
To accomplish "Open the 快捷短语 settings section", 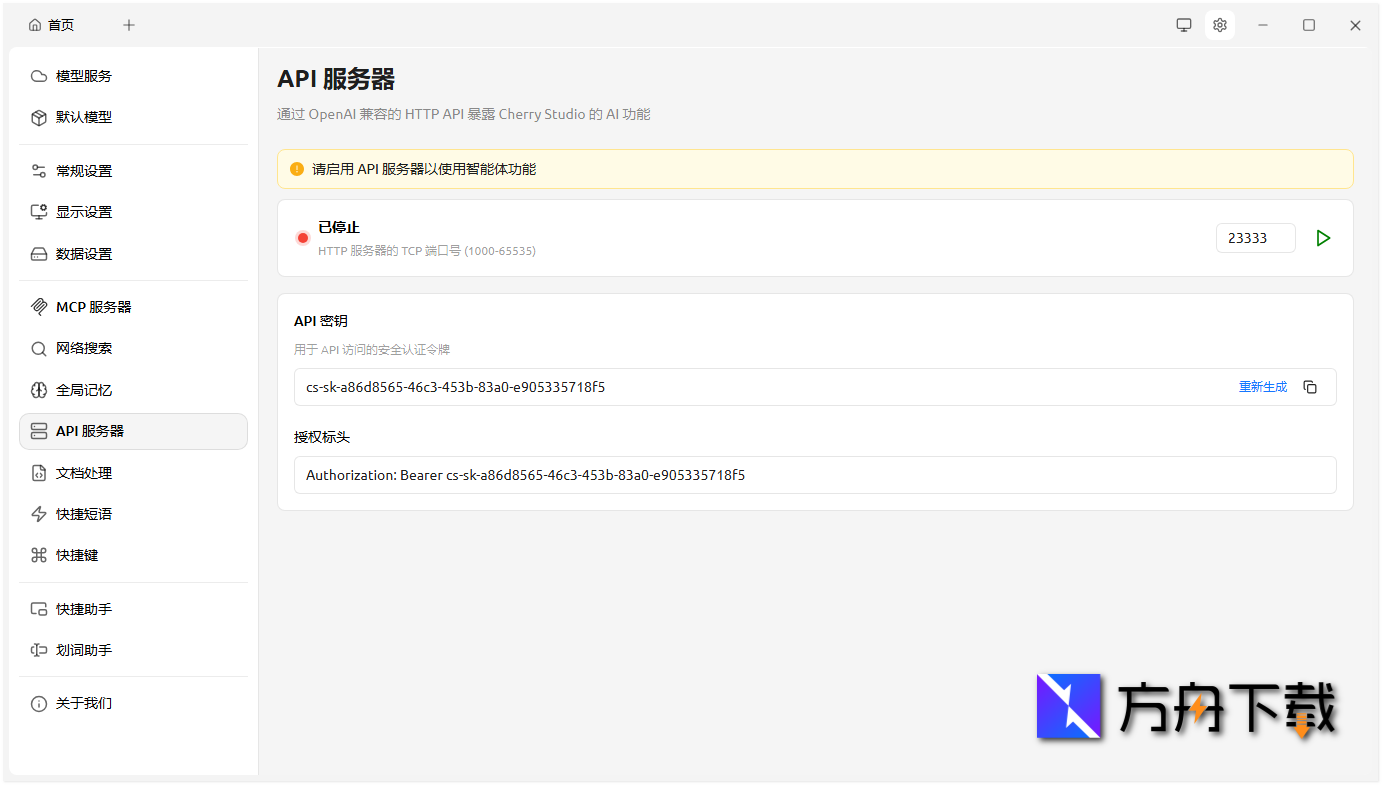I will [x=85, y=513].
